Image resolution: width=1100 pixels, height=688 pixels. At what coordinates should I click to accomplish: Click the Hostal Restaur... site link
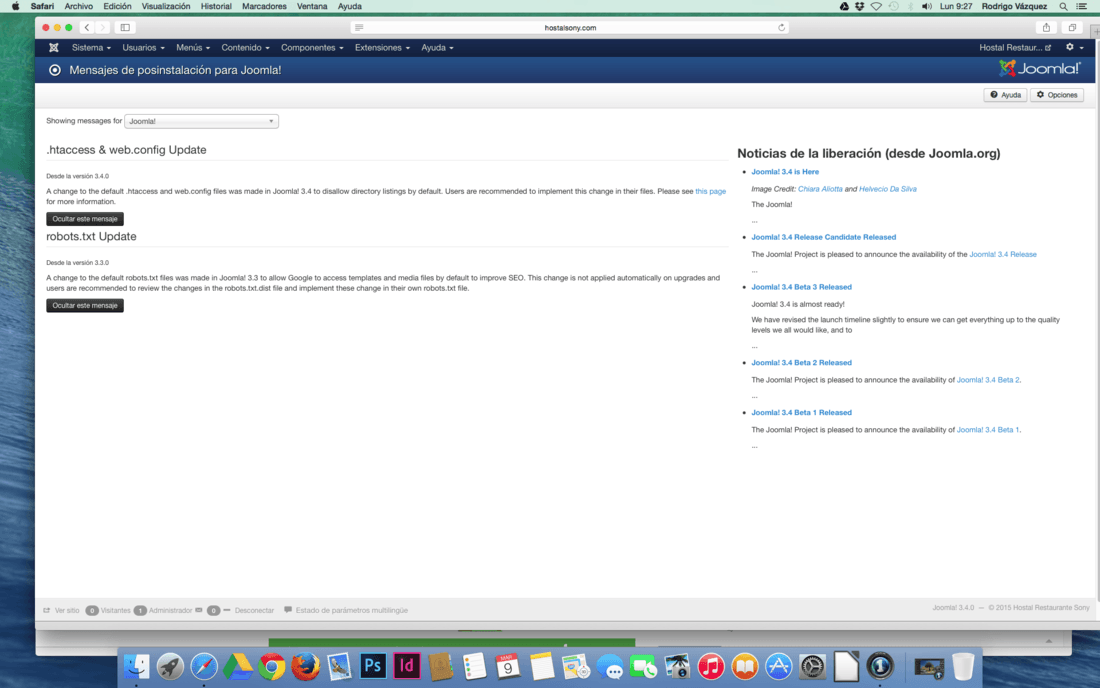[x=1015, y=48]
